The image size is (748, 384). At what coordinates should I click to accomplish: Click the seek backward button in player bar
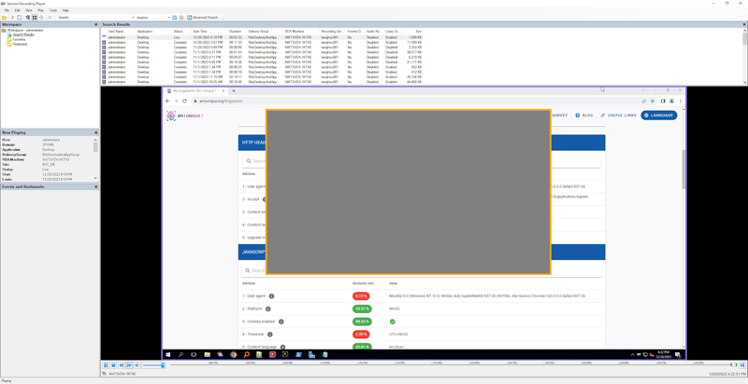(121, 365)
